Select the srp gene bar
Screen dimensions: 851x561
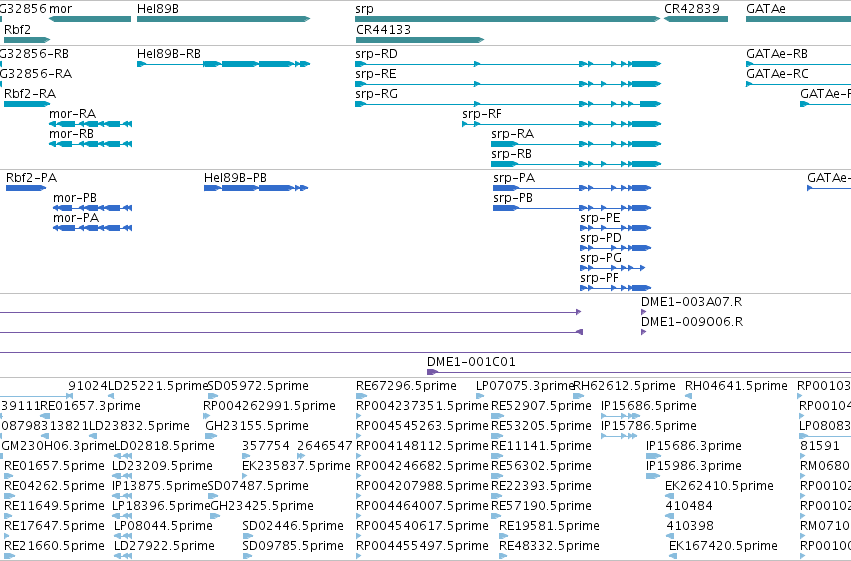click(507, 19)
